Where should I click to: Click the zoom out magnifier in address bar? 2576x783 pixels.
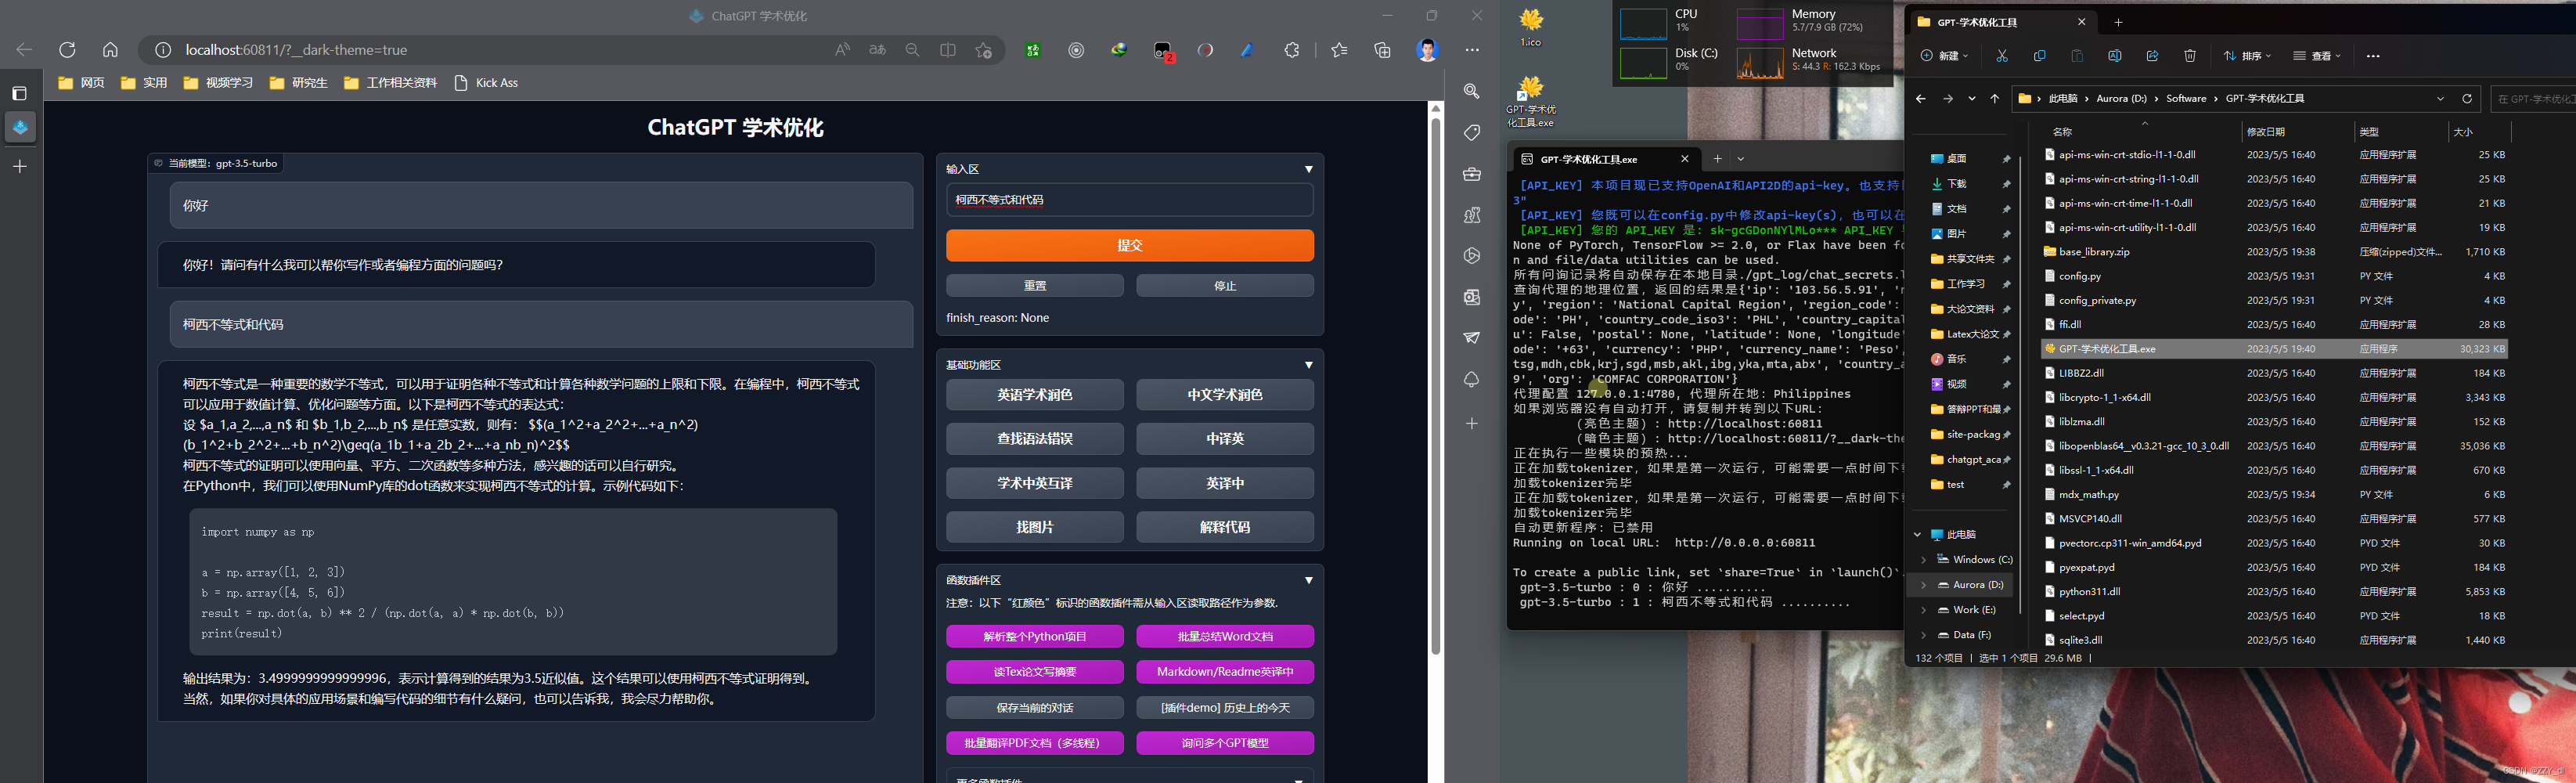tap(912, 50)
